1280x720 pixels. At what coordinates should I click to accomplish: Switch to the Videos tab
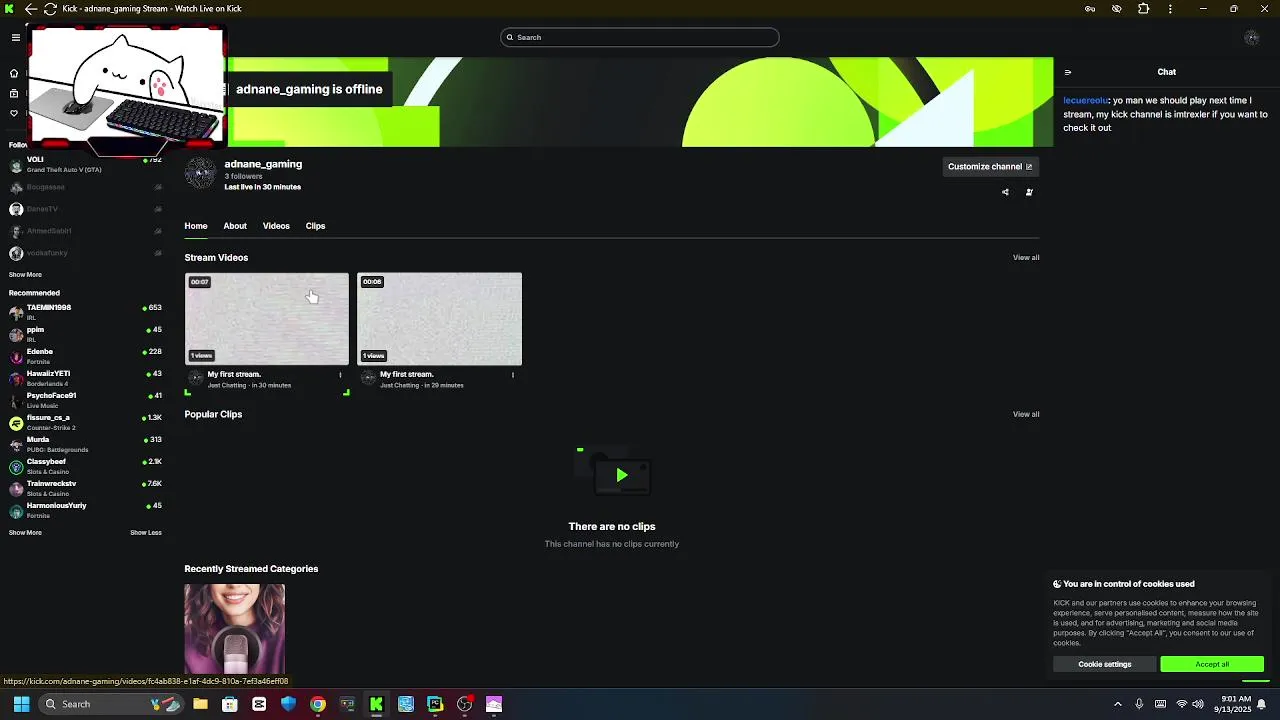(x=276, y=226)
